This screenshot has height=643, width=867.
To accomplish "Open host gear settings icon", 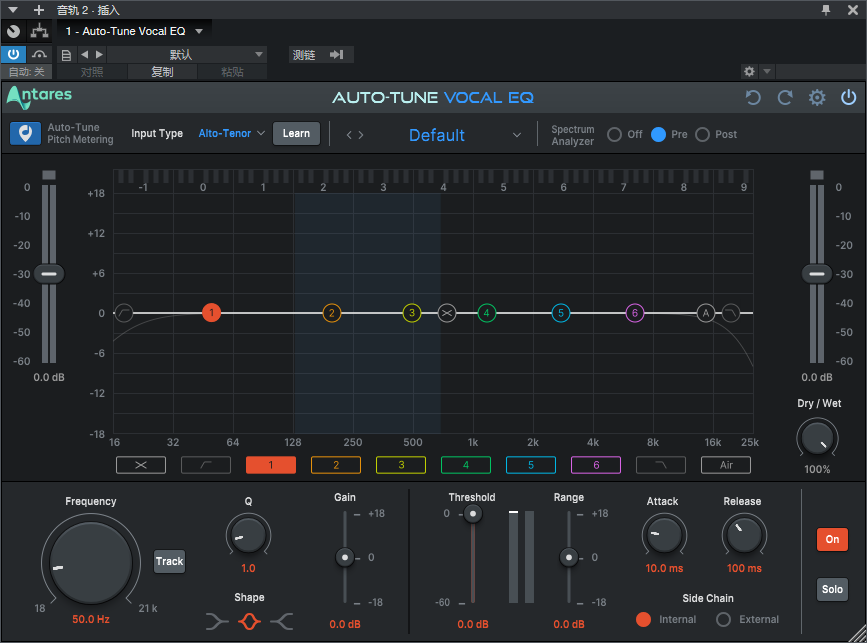I will point(749,71).
